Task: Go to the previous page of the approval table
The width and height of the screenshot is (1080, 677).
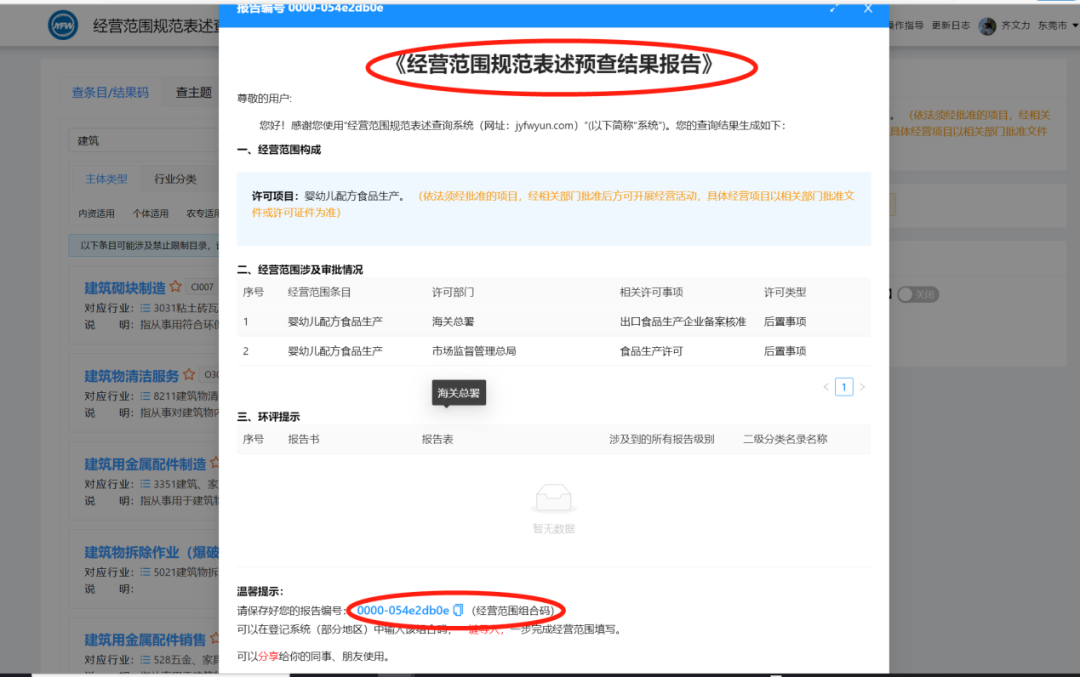Action: pos(826,387)
